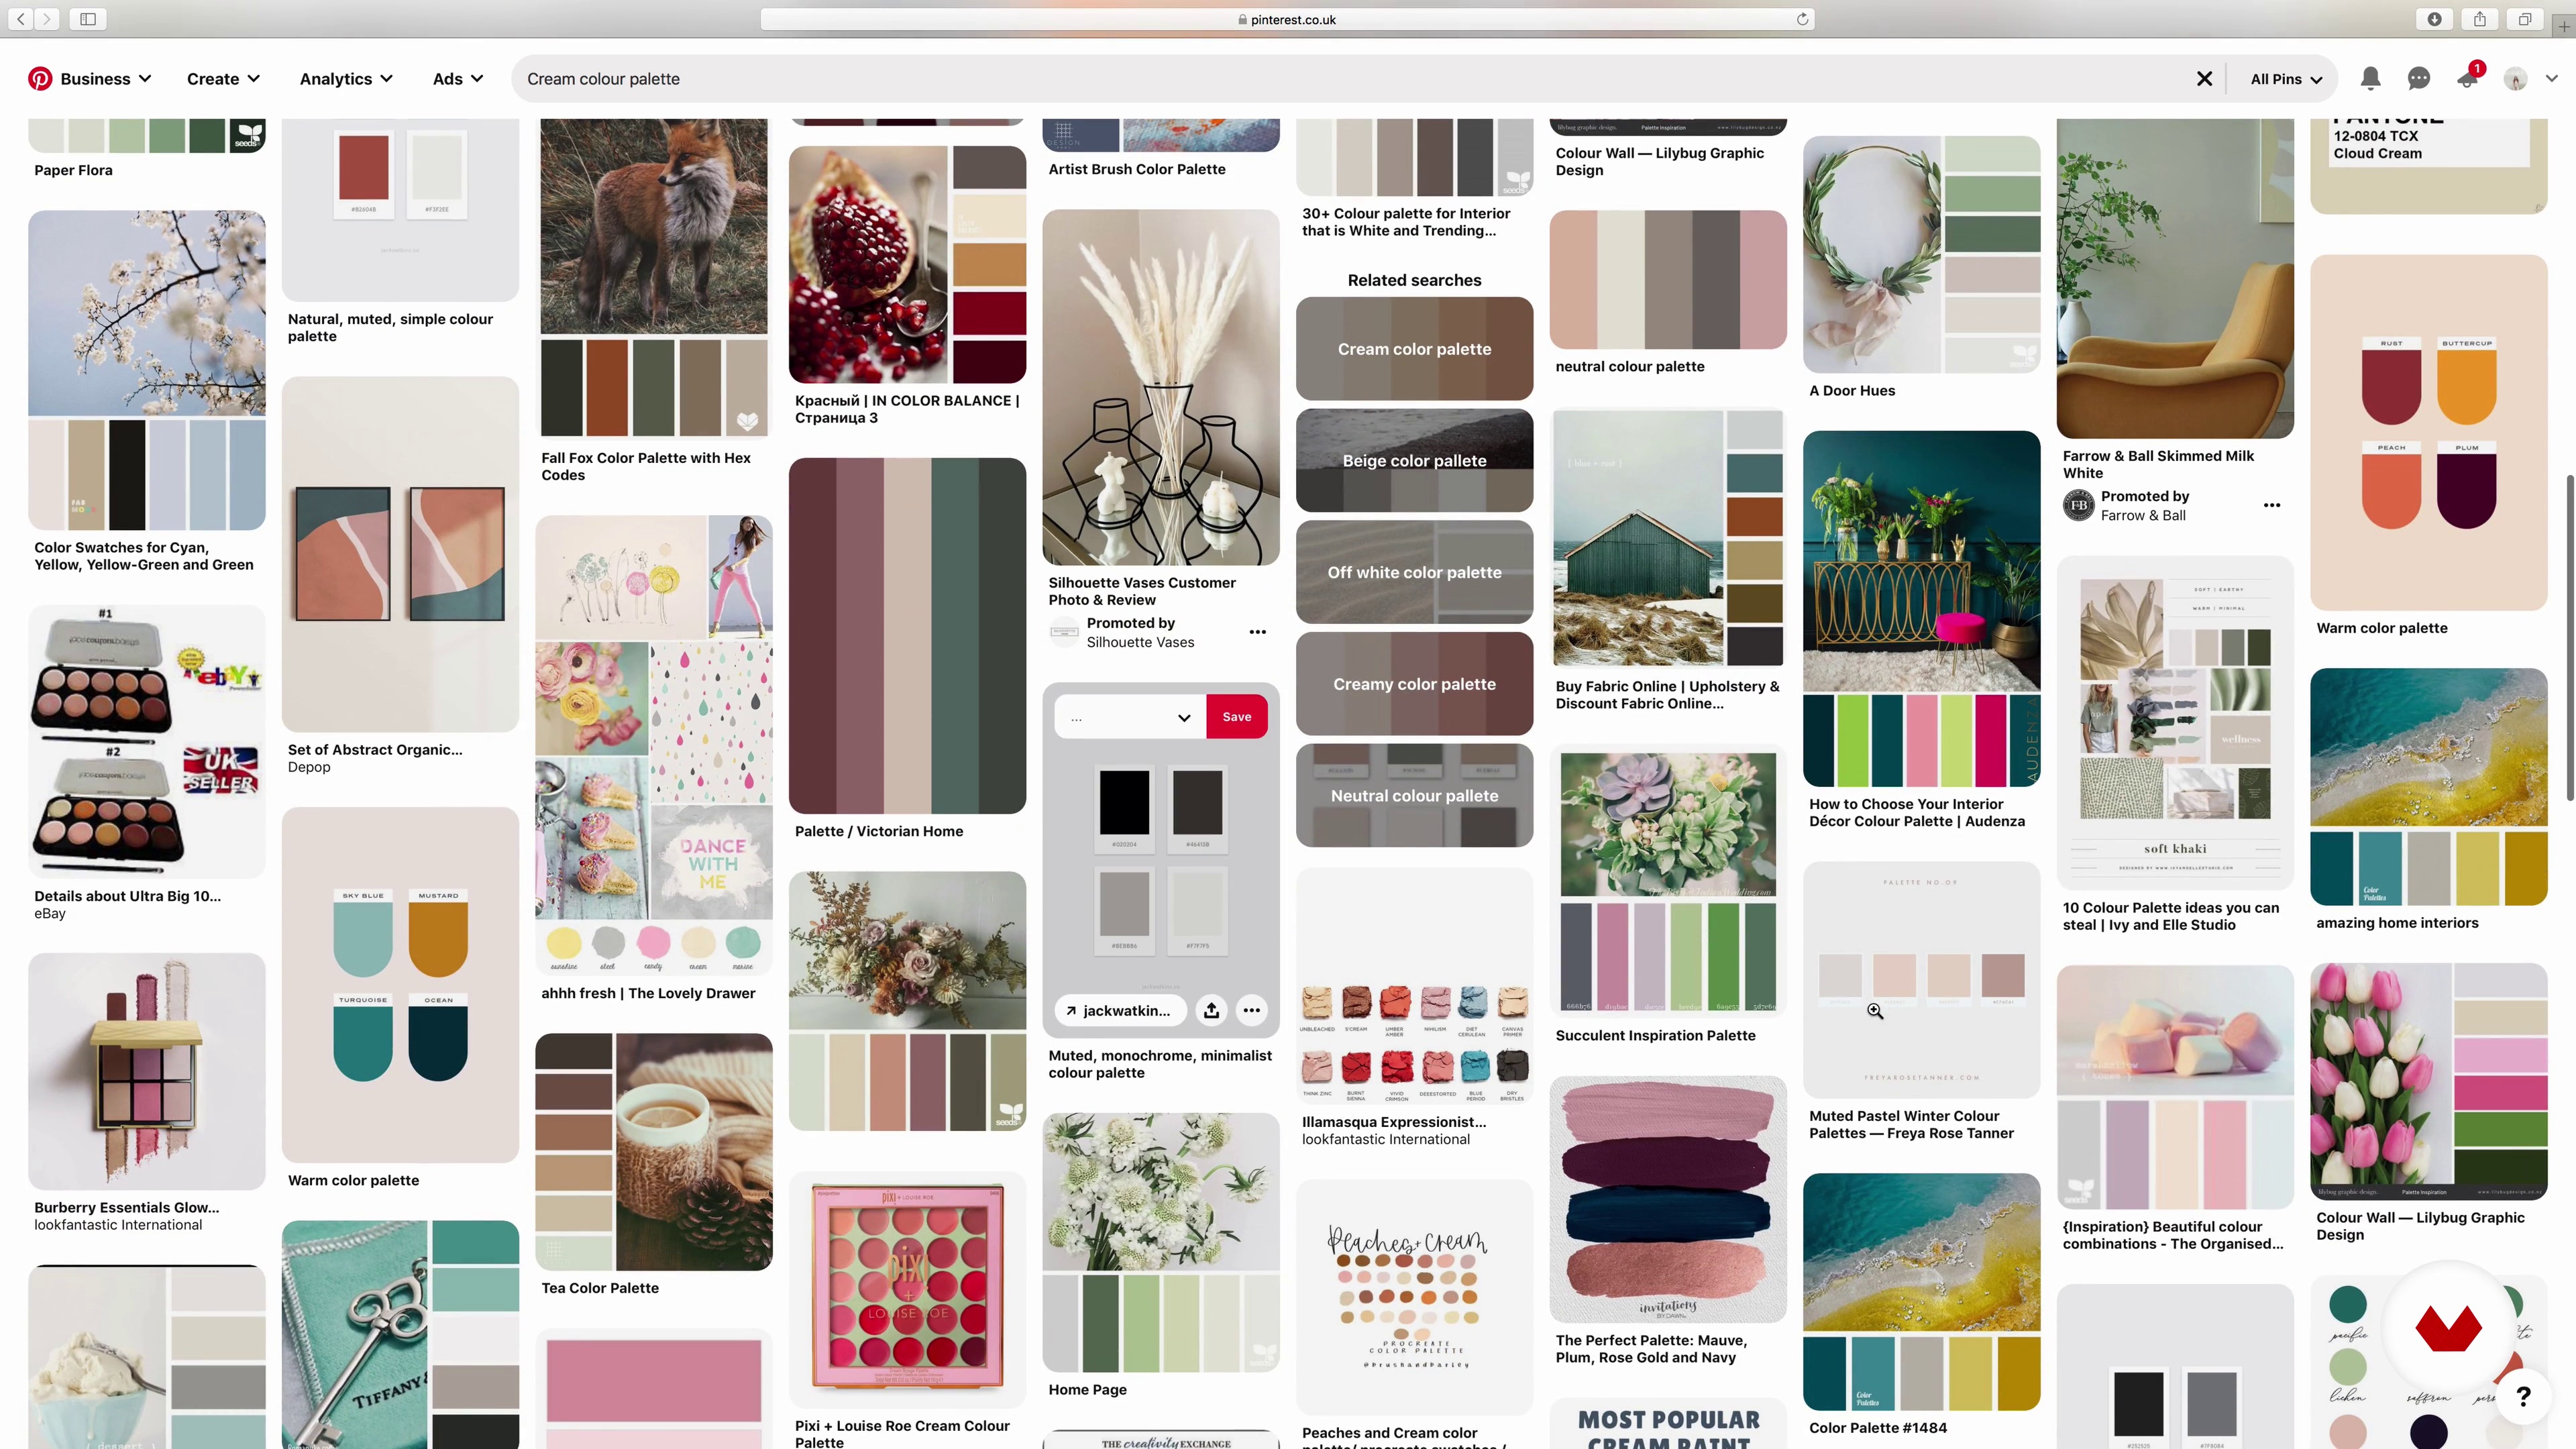2576x1449 pixels.
Task: Click the black #020204 colour swatch
Action: click(x=1124, y=802)
